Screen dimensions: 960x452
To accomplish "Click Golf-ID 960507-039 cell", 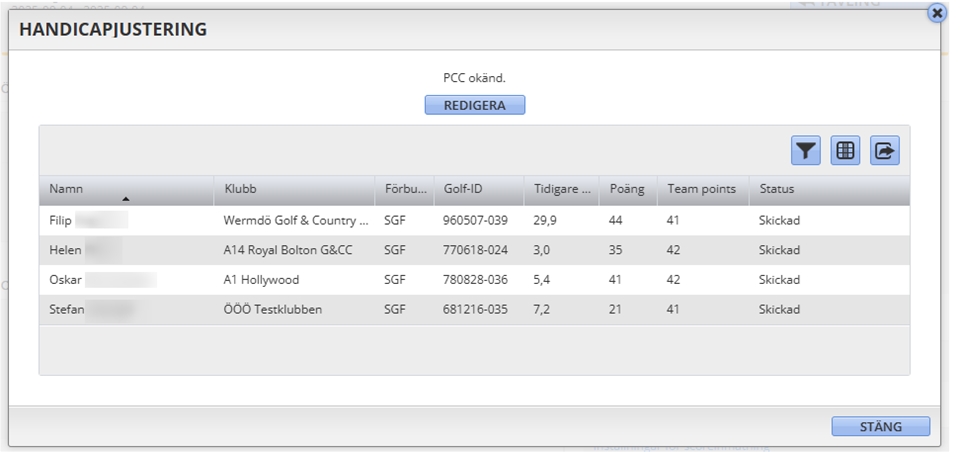I will coord(475,220).
